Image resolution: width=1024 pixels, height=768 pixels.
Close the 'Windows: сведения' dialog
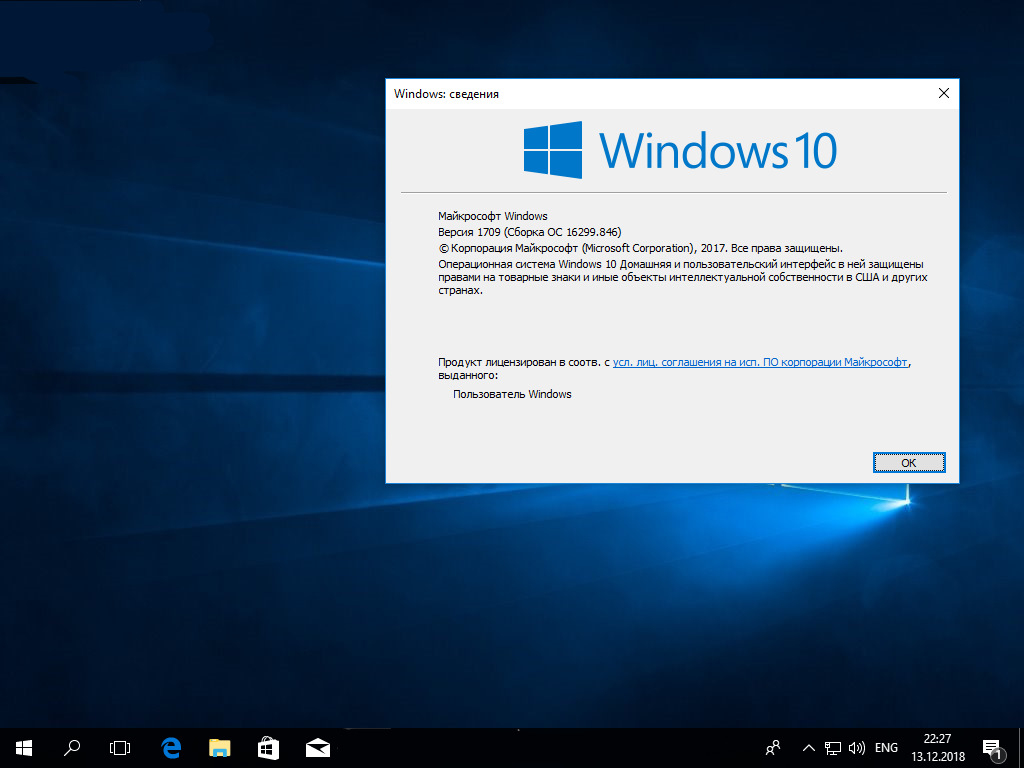click(944, 93)
